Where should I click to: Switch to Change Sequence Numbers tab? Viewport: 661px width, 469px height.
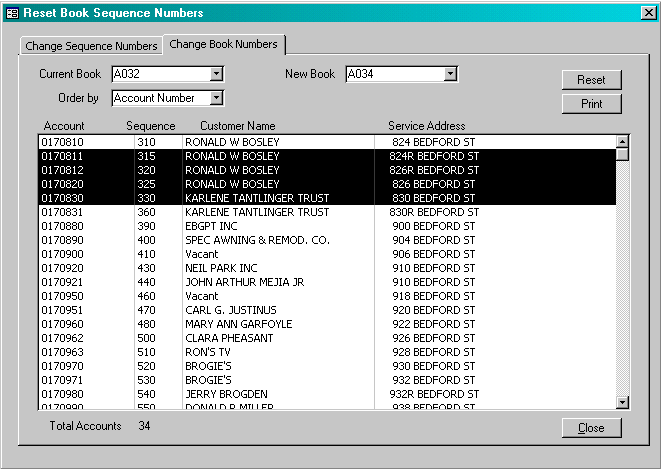coord(91,46)
